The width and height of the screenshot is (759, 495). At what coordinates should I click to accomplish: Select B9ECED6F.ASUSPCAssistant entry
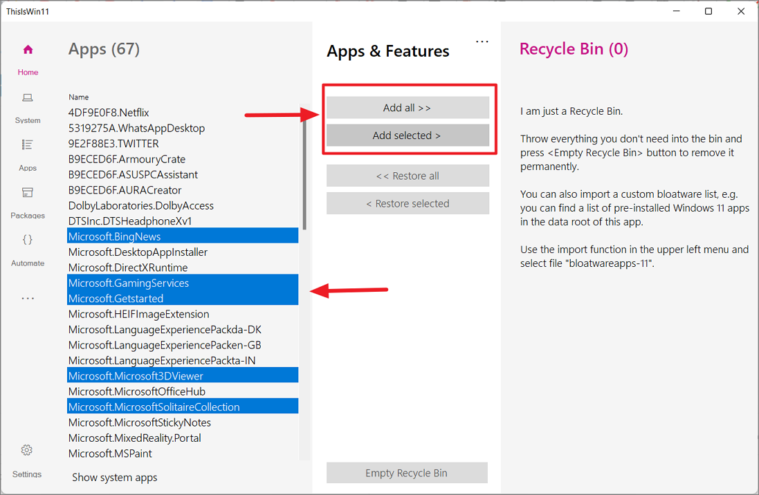tap(182, 174)
